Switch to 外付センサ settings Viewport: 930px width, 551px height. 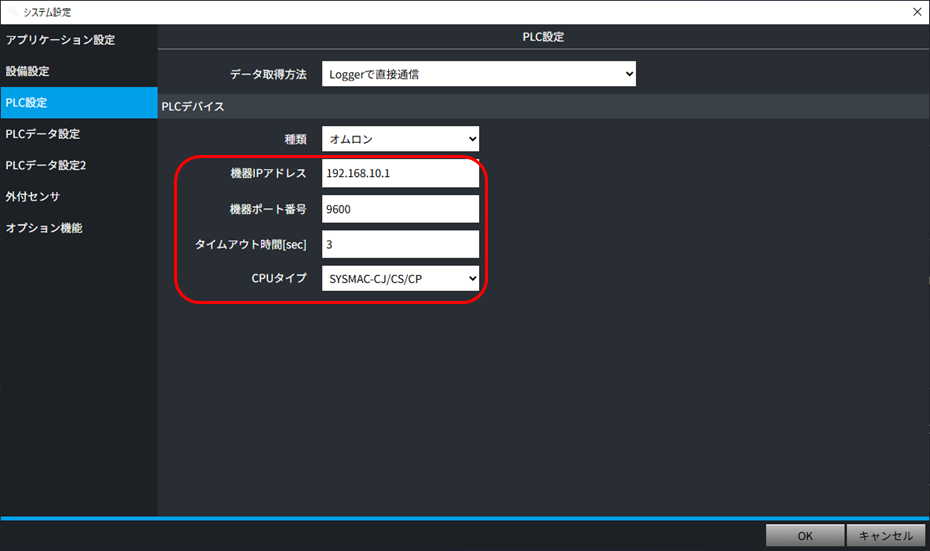(x=33, y=196)
